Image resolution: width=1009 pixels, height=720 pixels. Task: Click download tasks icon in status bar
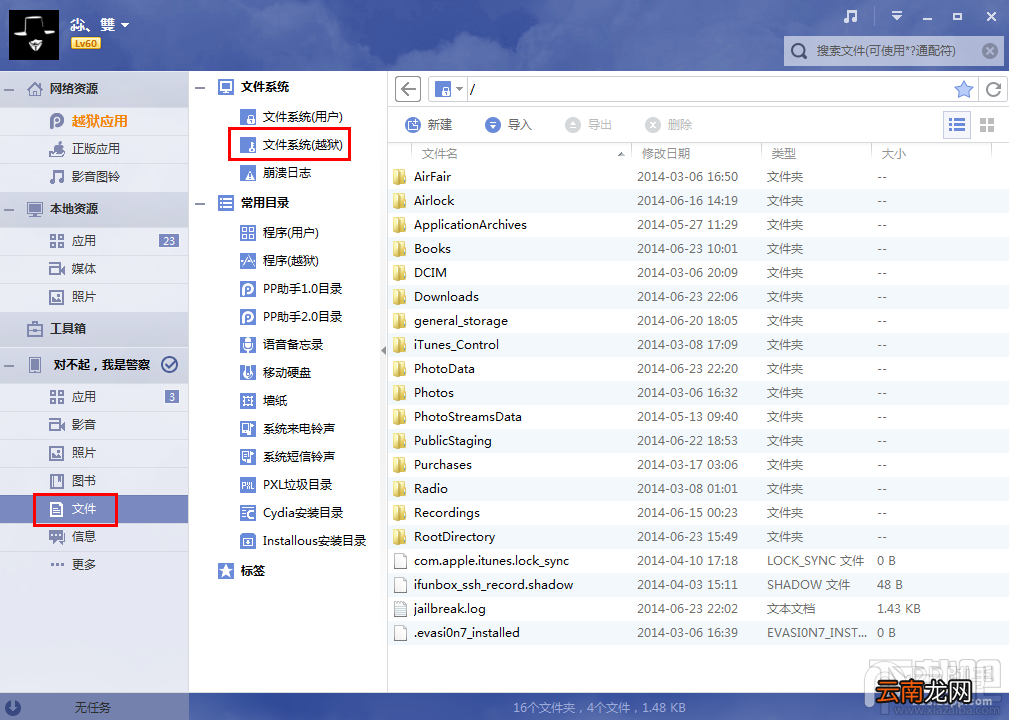pyautogui.click(x=12, y=707)
